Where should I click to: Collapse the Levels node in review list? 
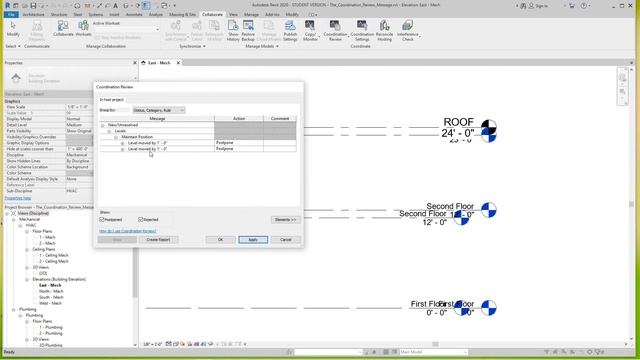pyautogui.click(x=109, y=131)
